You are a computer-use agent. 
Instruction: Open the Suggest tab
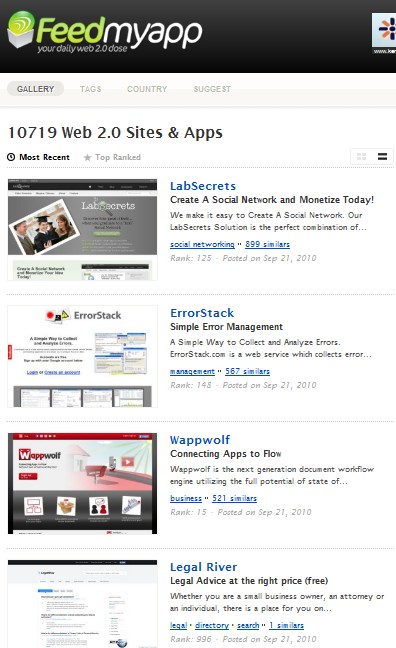click(212, 89)
